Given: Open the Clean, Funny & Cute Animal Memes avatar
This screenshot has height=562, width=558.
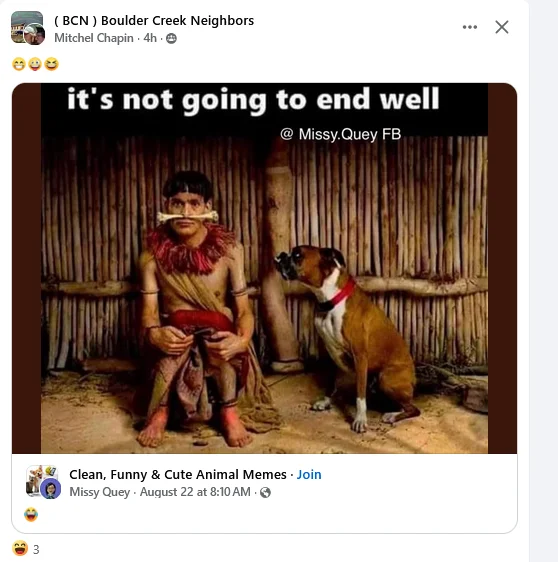Looking at the screenshot, I should pyautogui.click(x=43, y=482).
